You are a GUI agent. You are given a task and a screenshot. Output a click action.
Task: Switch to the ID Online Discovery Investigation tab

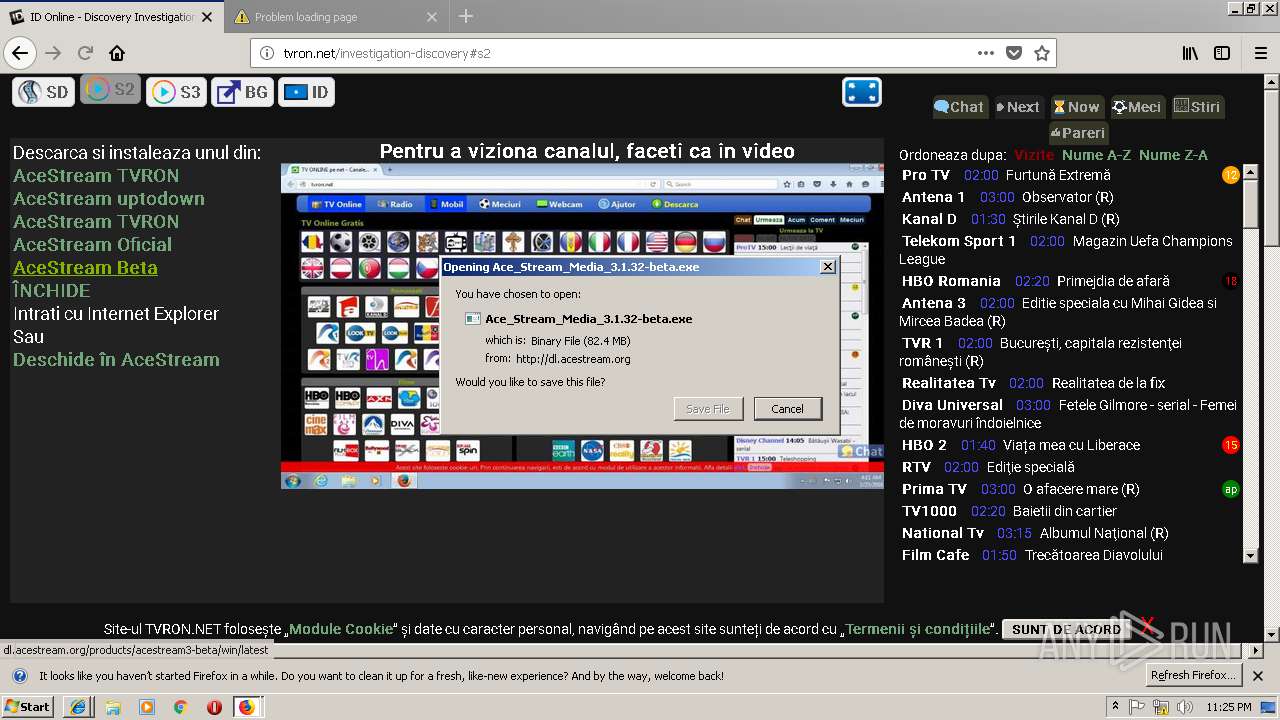(112, 17)
